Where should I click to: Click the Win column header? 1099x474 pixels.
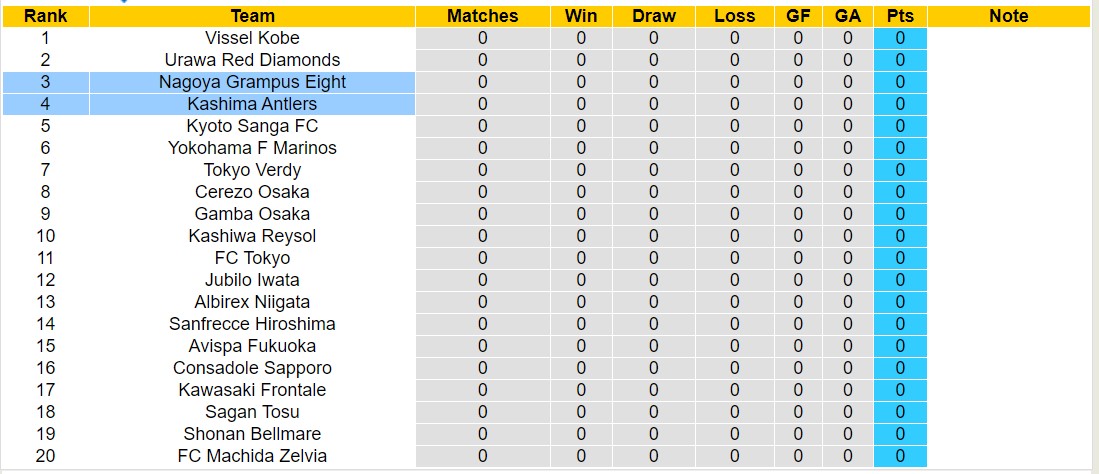581,16
